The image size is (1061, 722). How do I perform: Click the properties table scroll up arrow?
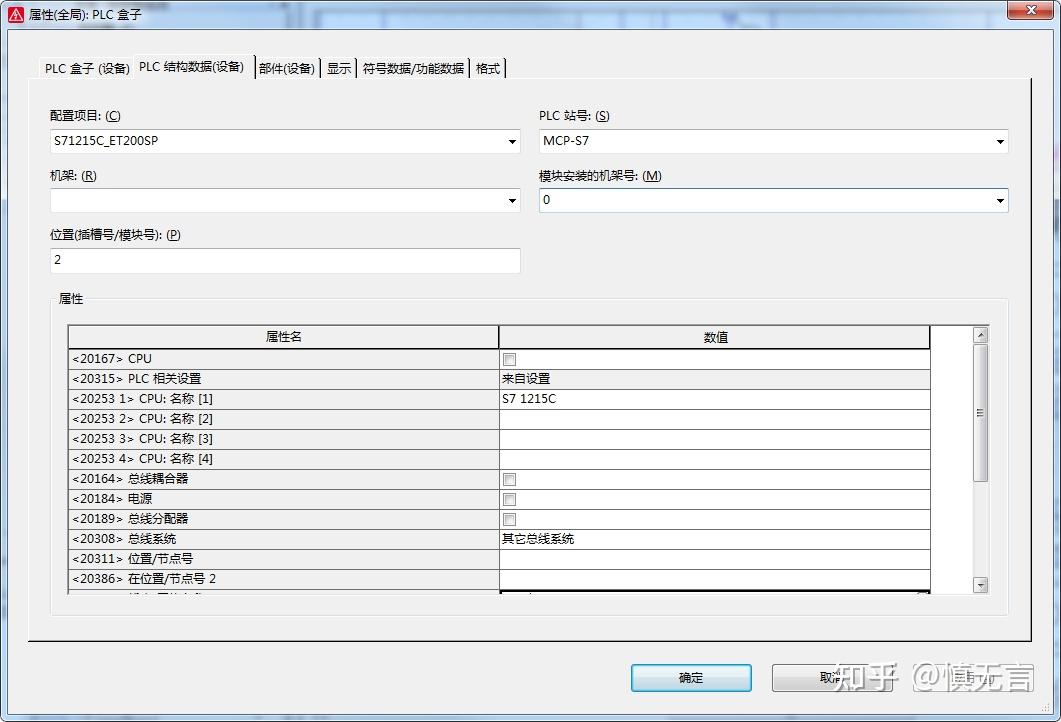click(980, 335)
